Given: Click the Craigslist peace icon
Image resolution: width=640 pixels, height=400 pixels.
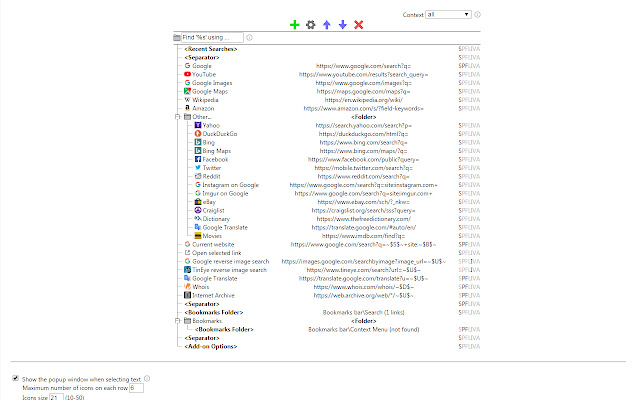Looking at the screenshot, I should pyautogui.click(x=198, y=210).
